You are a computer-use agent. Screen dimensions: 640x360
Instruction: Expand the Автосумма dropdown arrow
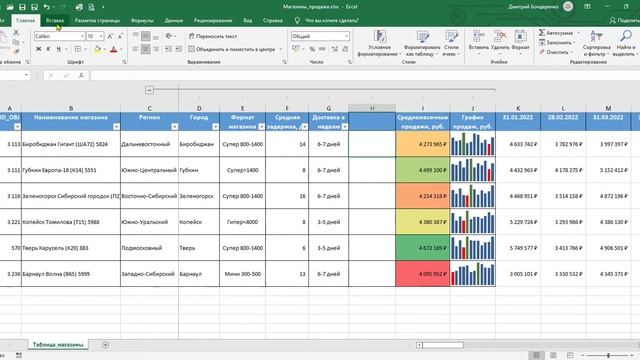click(578, 33)
